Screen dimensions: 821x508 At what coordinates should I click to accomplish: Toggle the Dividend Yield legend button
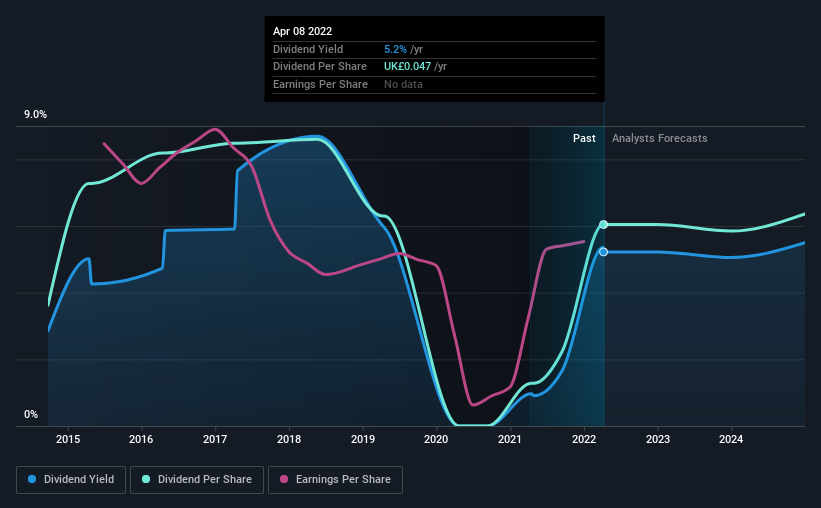pos(71,480)
